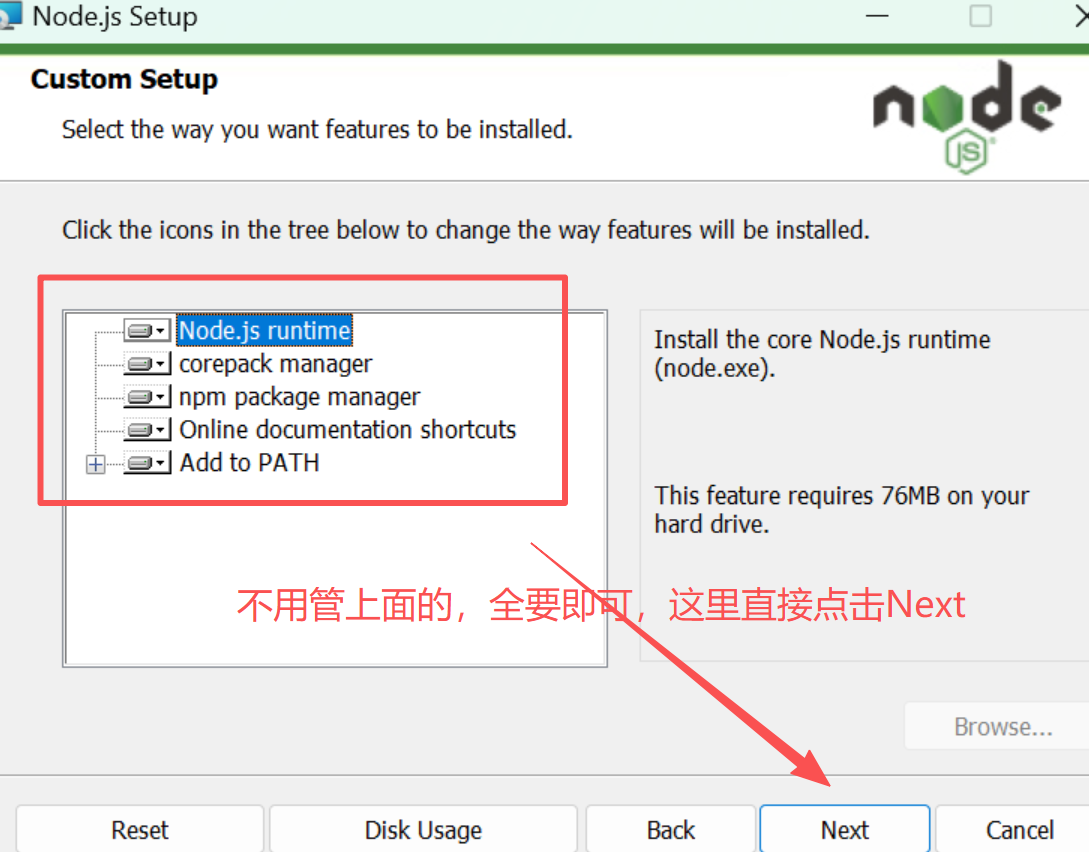
Task: Minimize the Node.js Setup window
Action: coord(877,16)
